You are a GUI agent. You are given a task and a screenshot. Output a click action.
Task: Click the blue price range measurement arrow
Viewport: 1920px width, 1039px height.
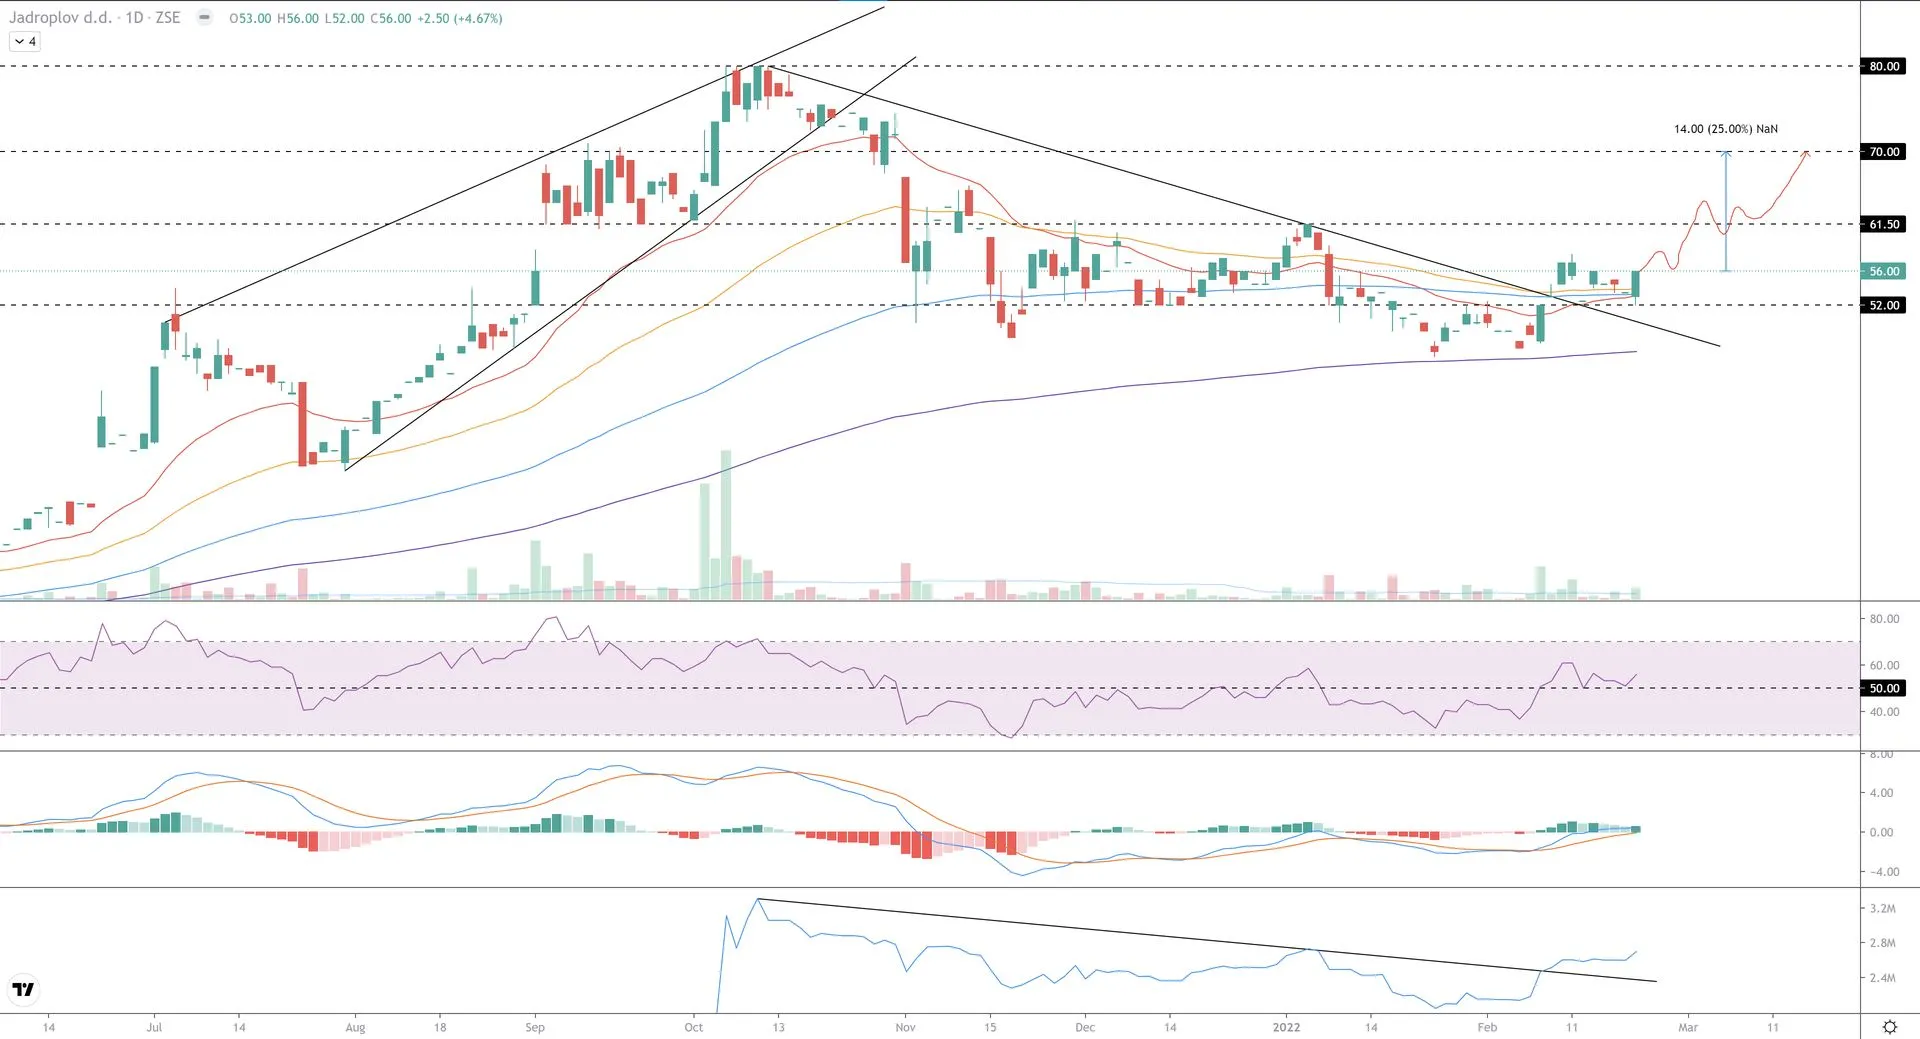(1725, 210)
